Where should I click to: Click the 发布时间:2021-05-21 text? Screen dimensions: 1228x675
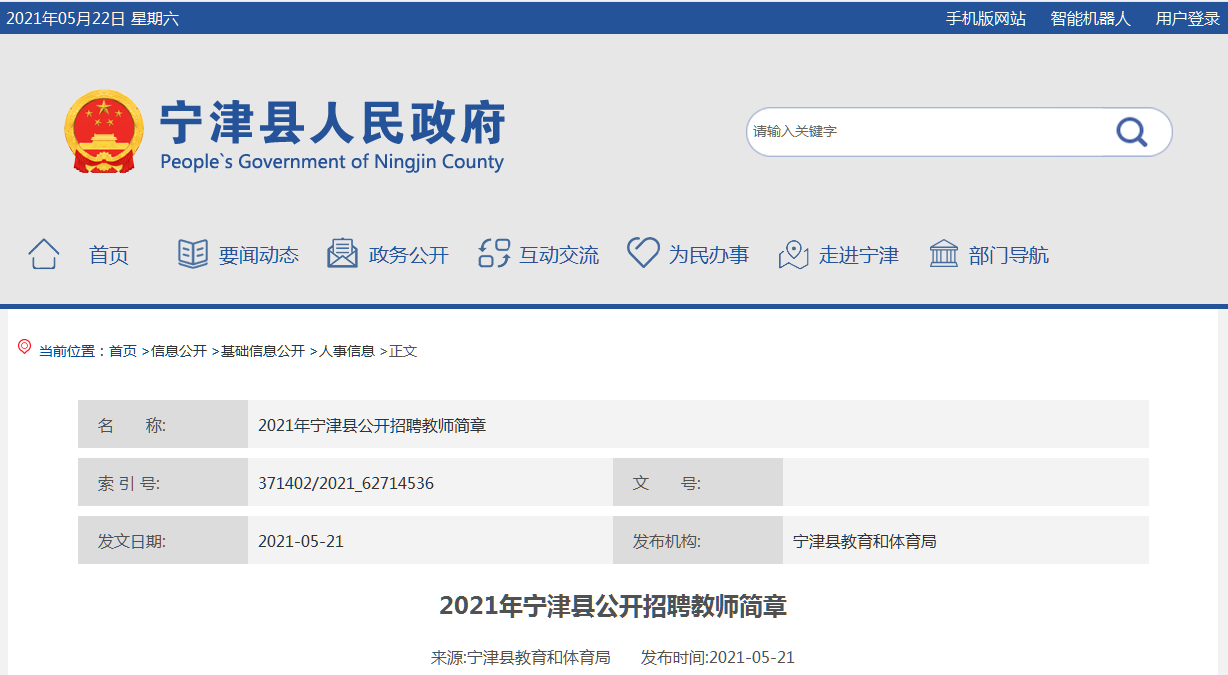pyautogui.click(x=718, y=657)
